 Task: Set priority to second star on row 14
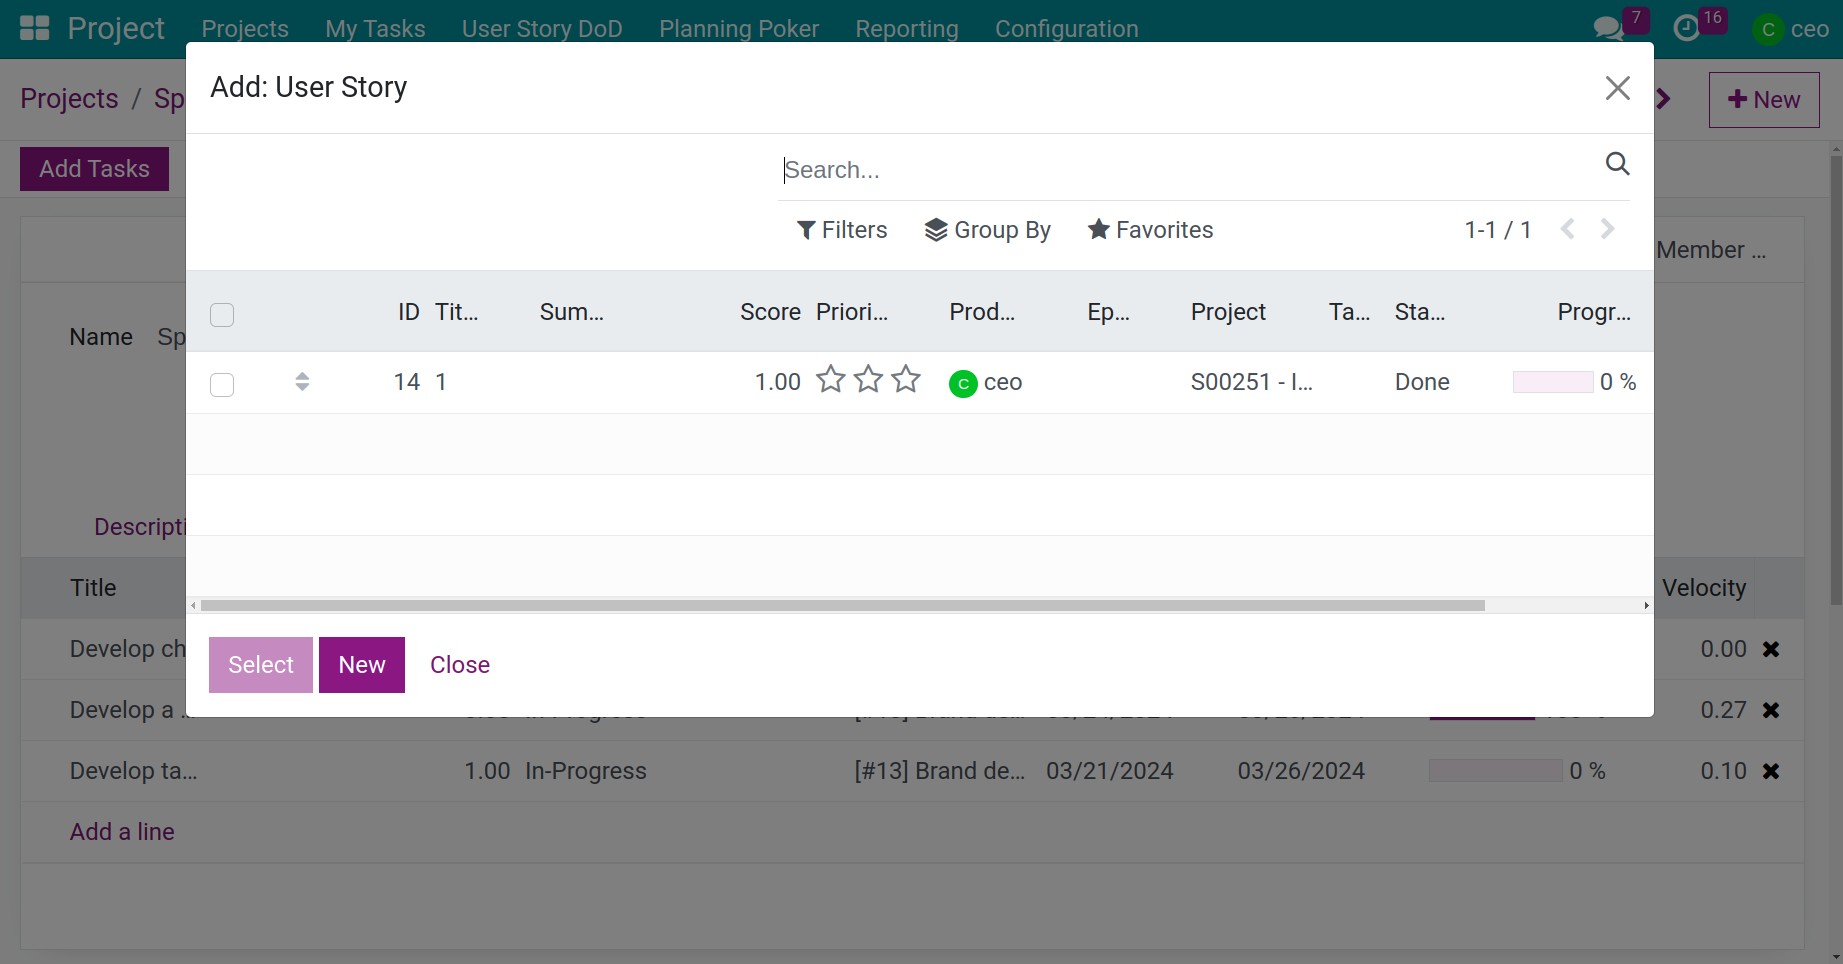coord(869,380)
